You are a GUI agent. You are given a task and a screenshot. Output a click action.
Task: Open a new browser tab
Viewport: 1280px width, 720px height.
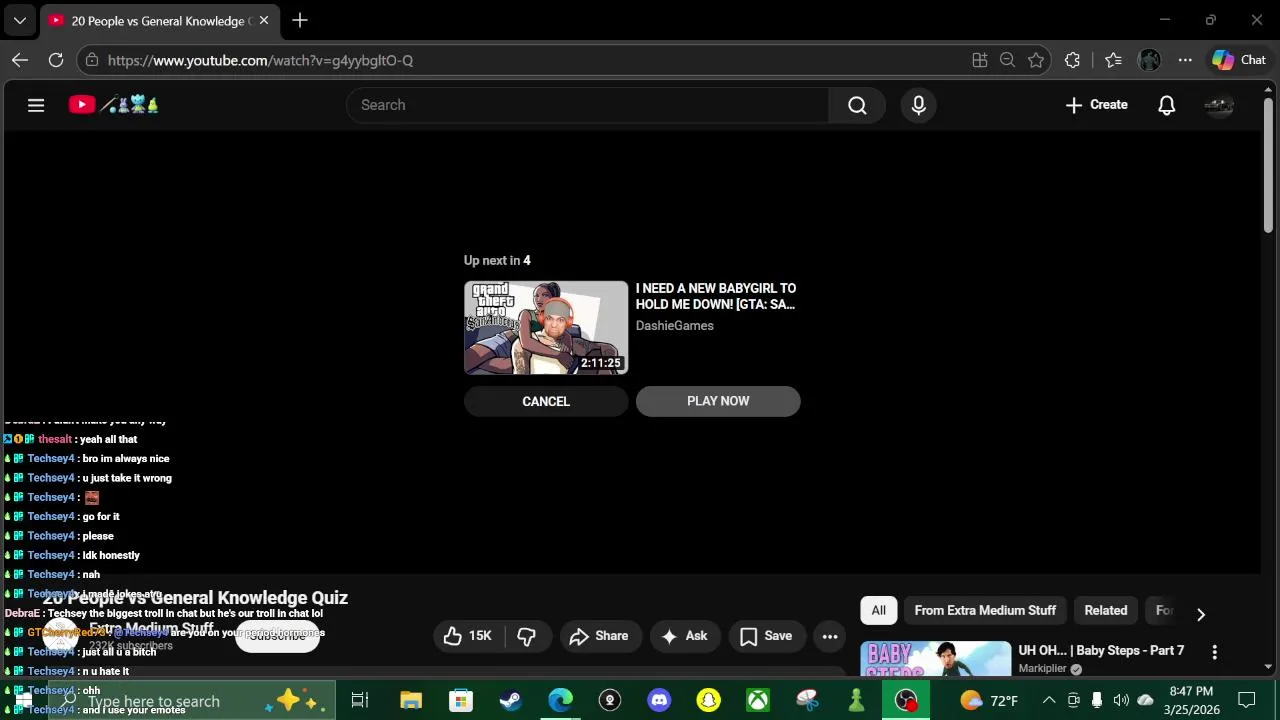(x=300, y=20)
